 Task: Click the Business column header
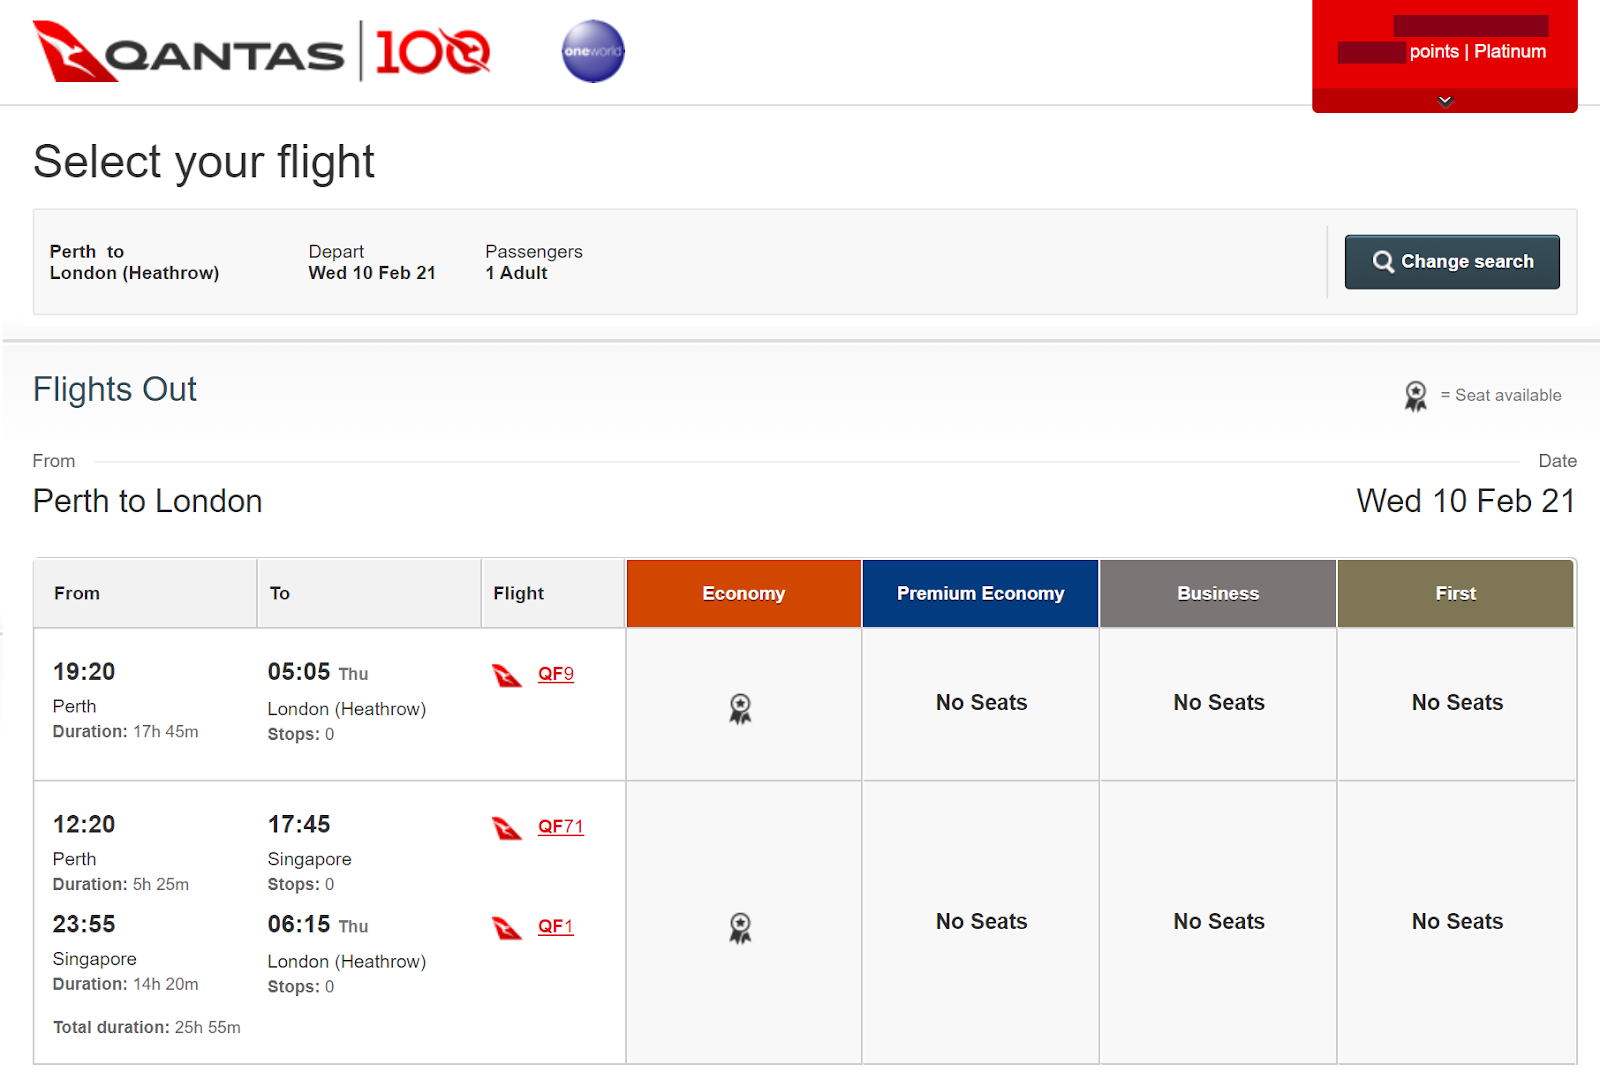pos(1218,594)
